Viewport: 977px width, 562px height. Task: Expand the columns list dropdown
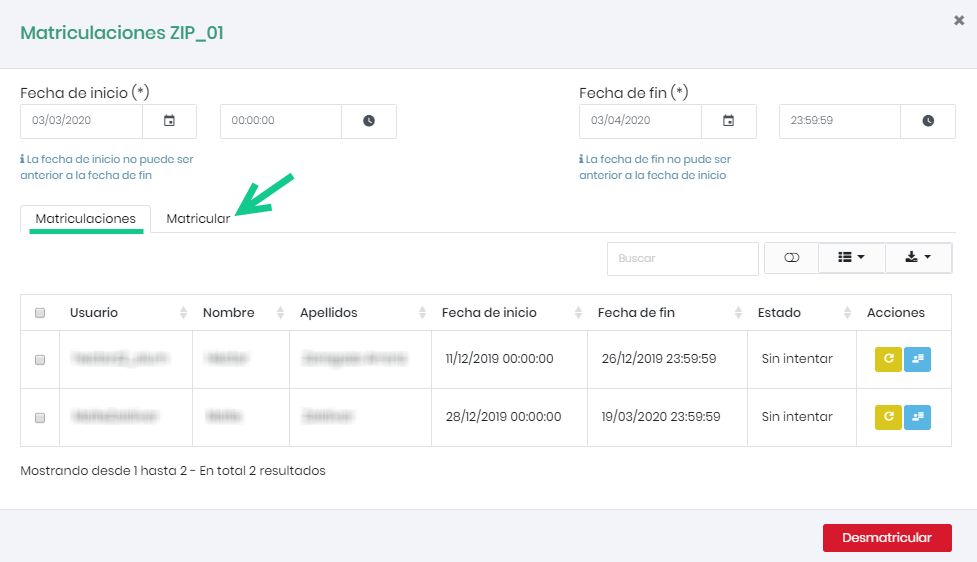click(851, 258)
